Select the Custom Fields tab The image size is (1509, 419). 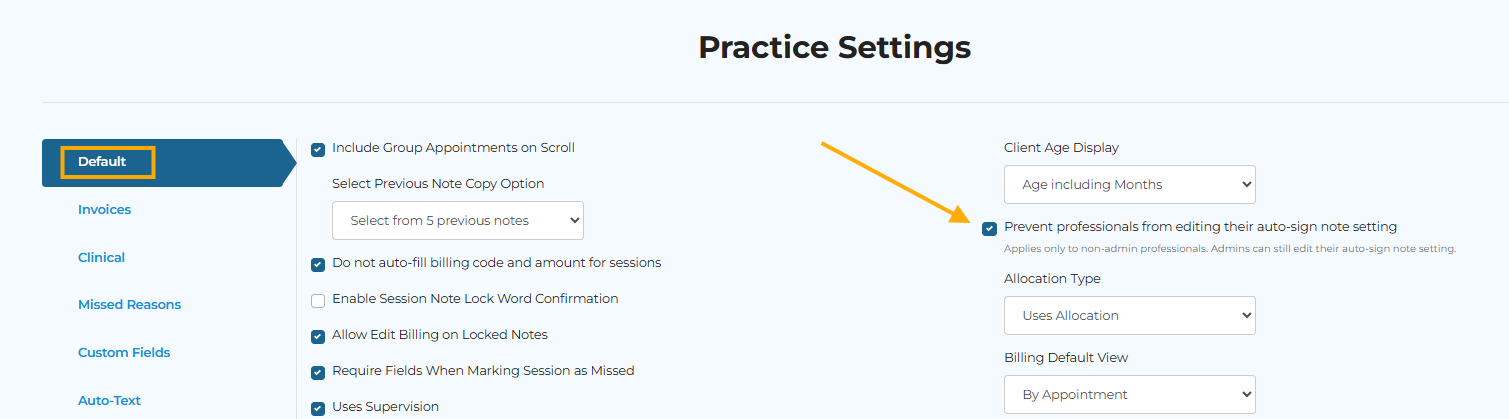(124, 352)
